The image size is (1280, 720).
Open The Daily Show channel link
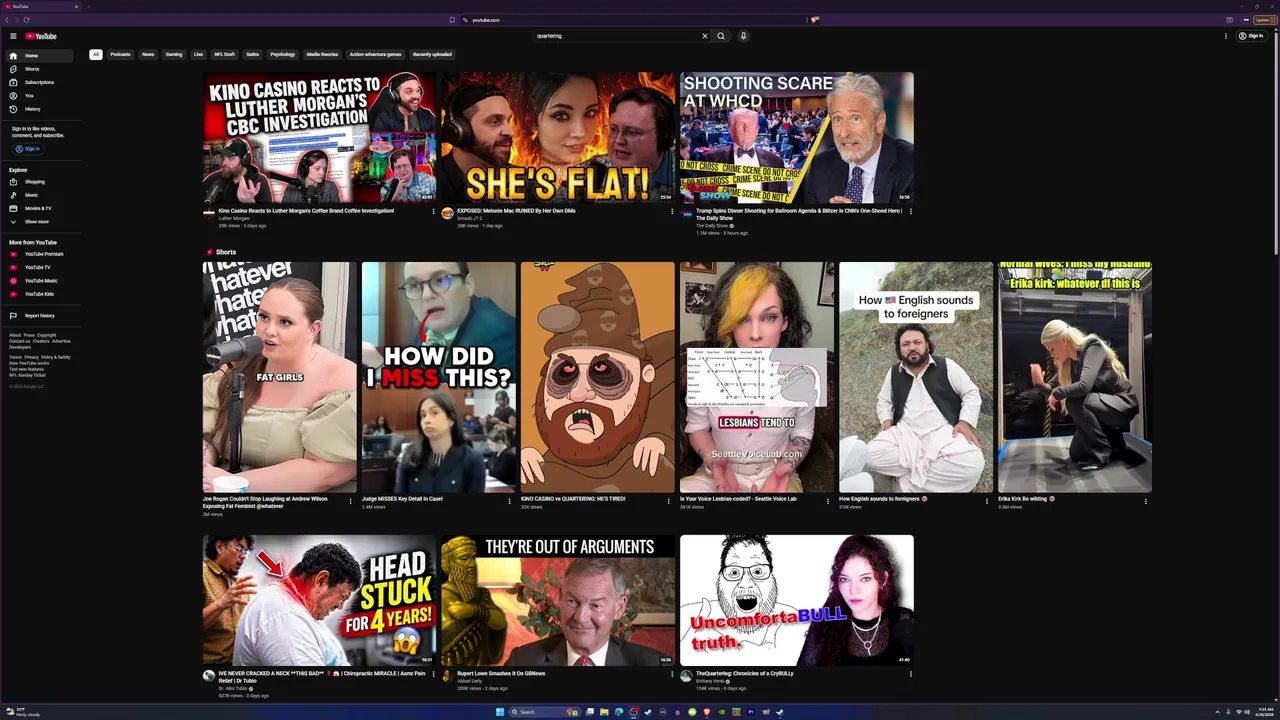712,226
